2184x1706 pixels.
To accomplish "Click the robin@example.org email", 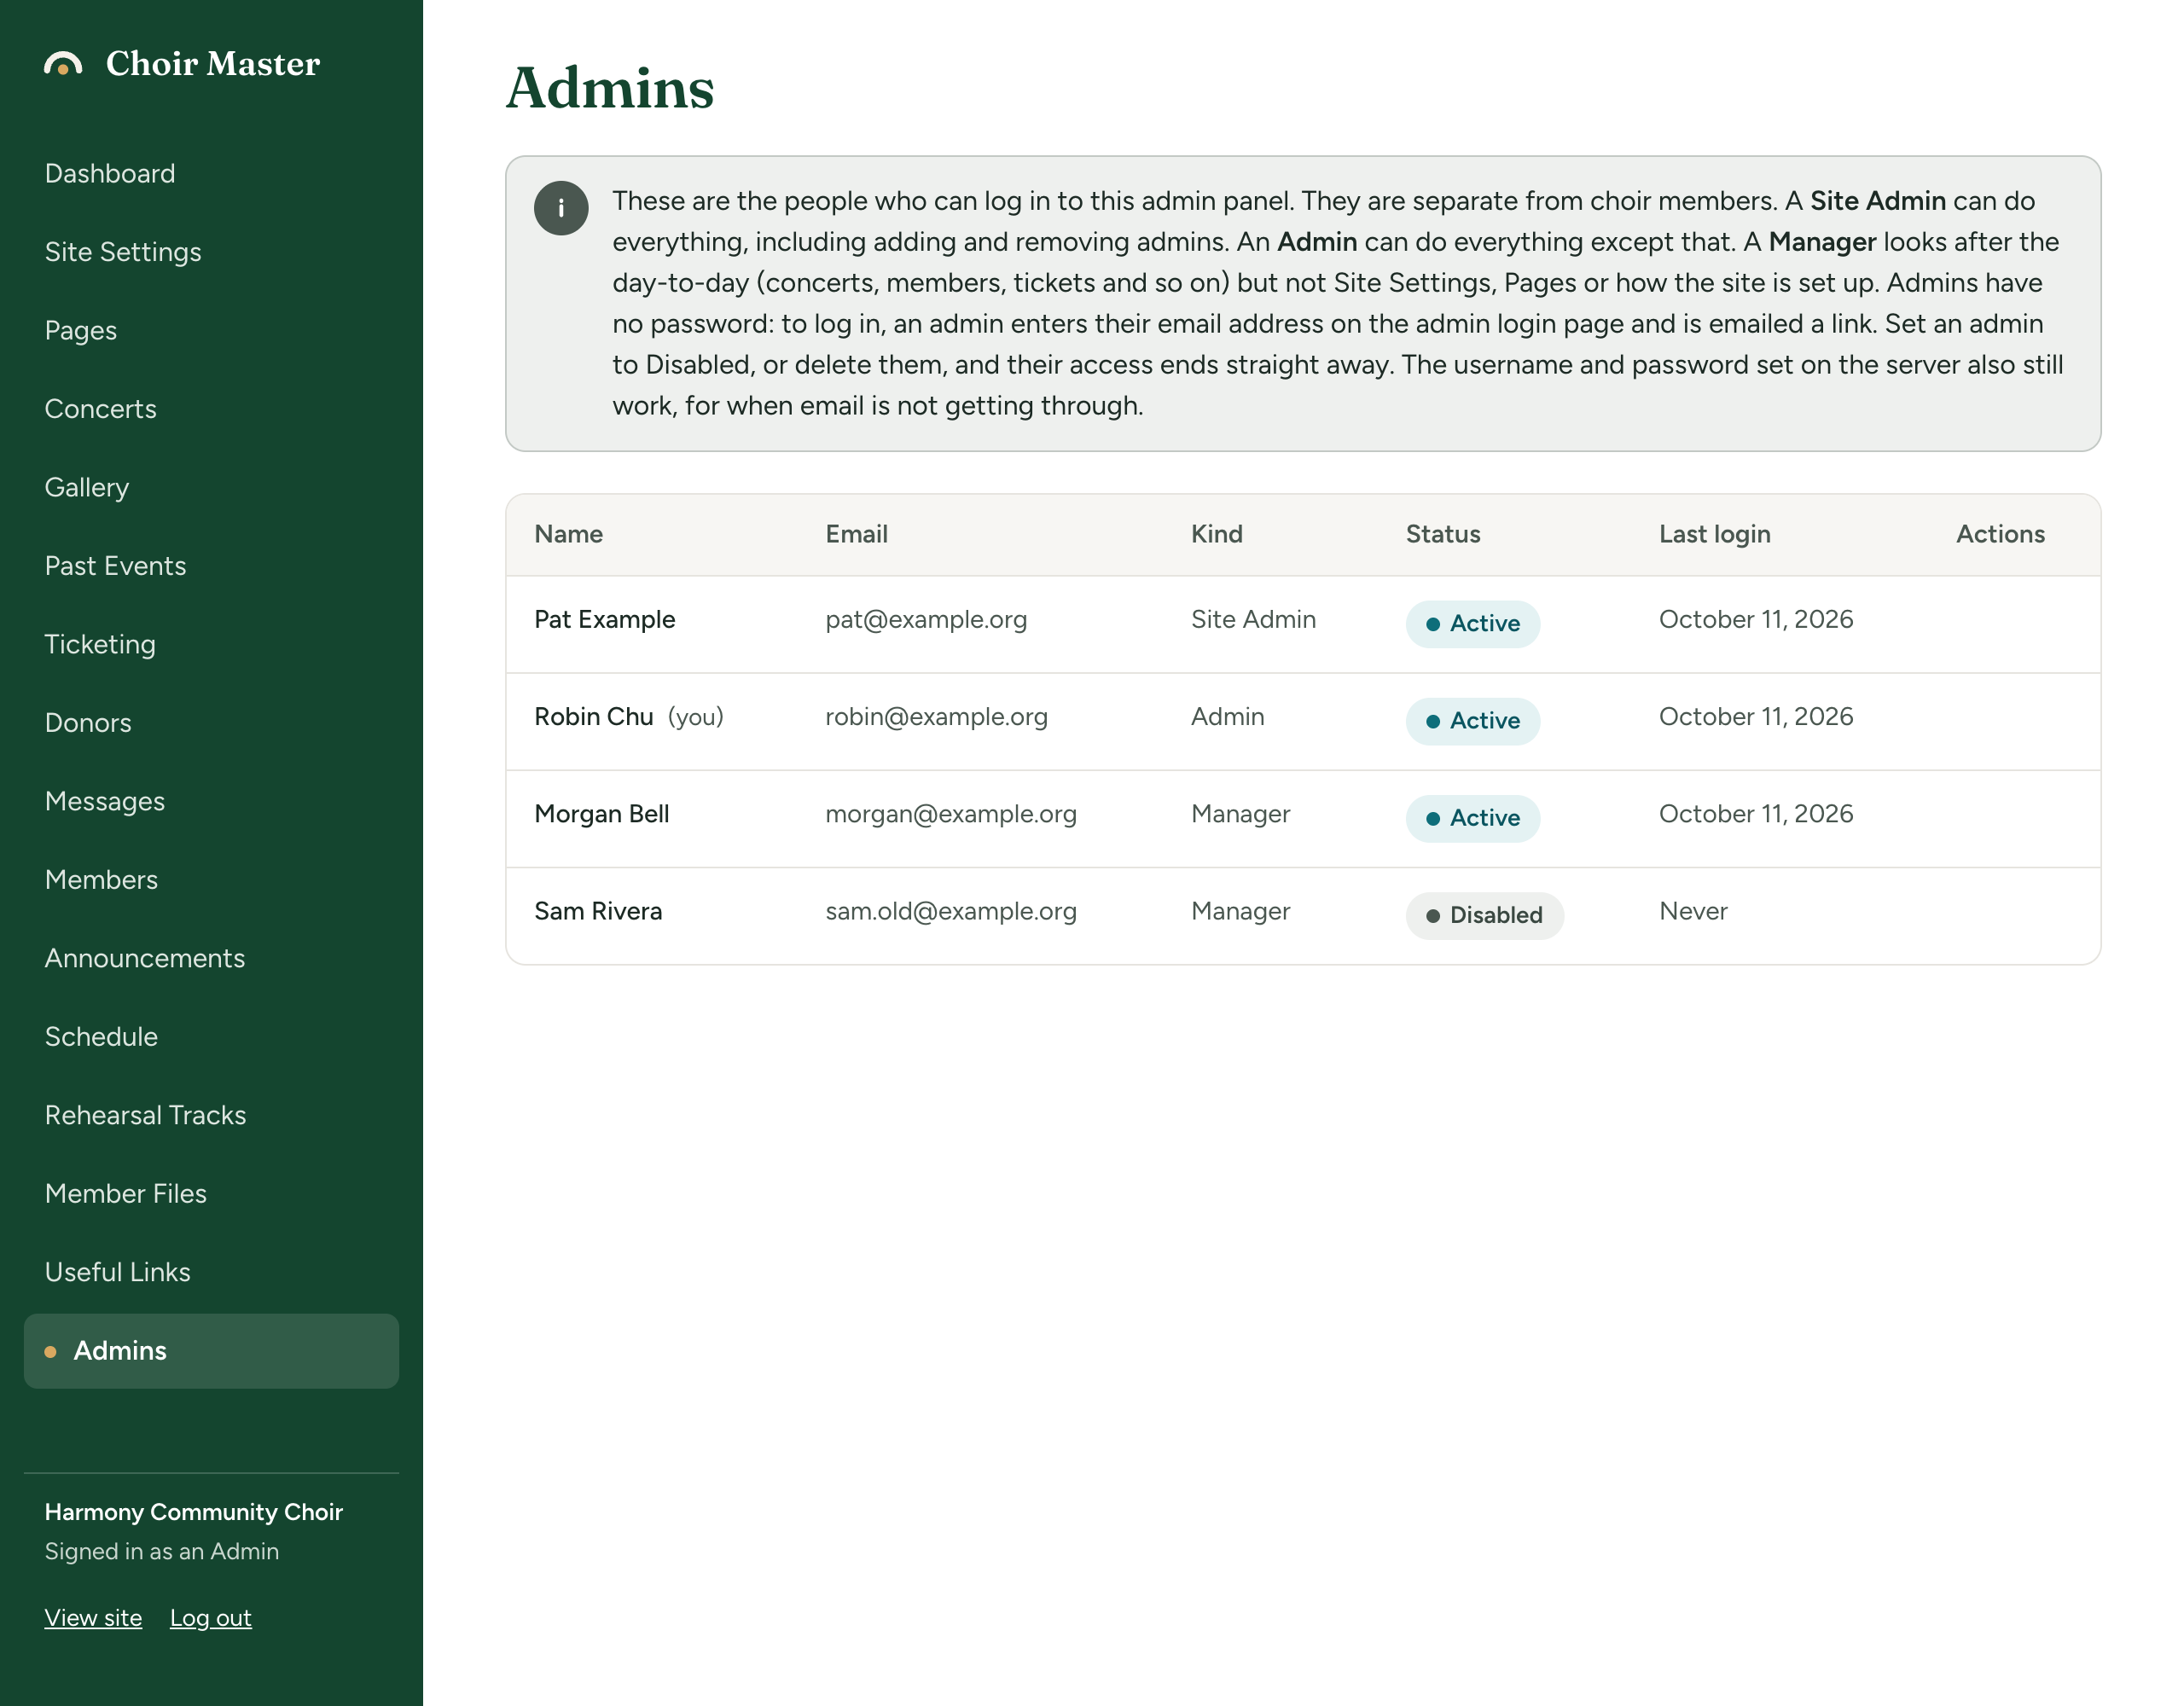I will click(x=937, y=717).
